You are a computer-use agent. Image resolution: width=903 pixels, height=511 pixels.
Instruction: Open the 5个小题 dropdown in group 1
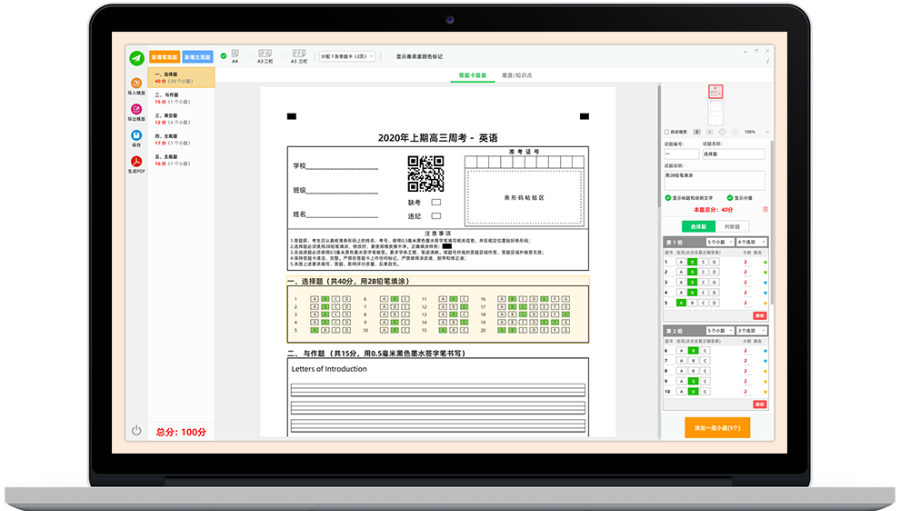[x=720, y=242]
